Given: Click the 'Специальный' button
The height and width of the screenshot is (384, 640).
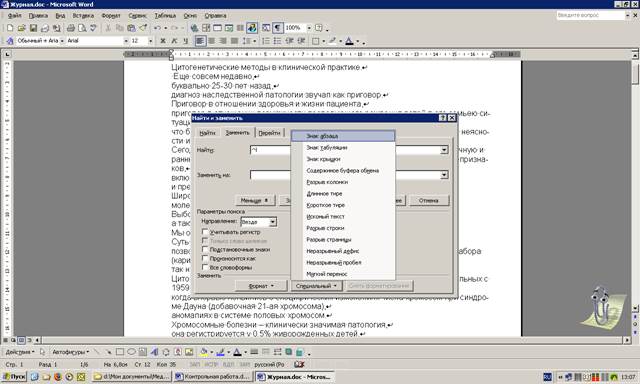Looking at the screenshot, I should 317,286.
